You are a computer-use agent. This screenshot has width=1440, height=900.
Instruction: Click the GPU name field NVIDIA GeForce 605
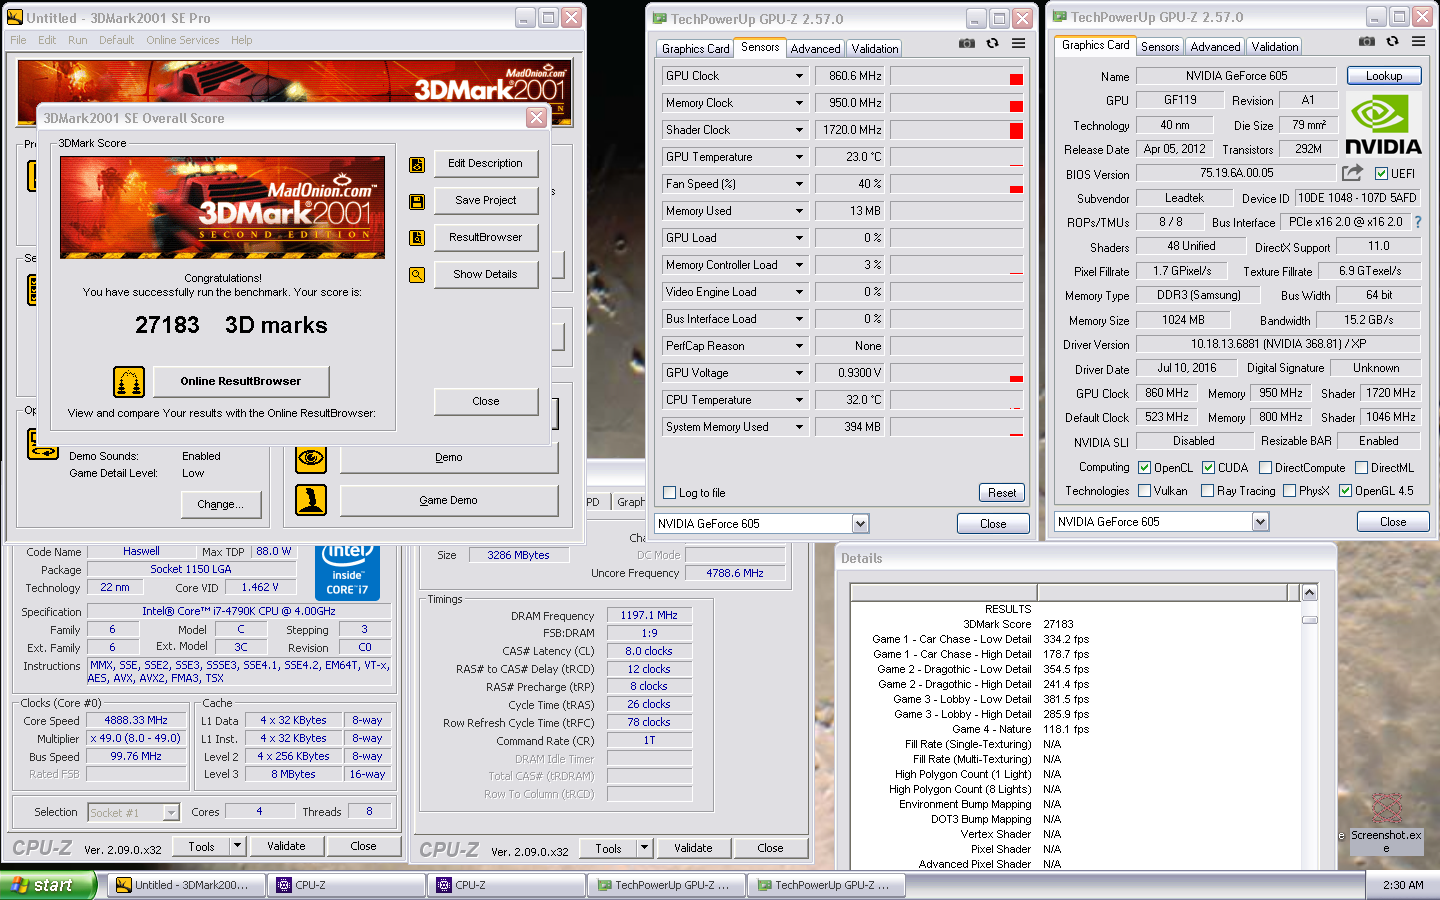(x=1236, y=76)
